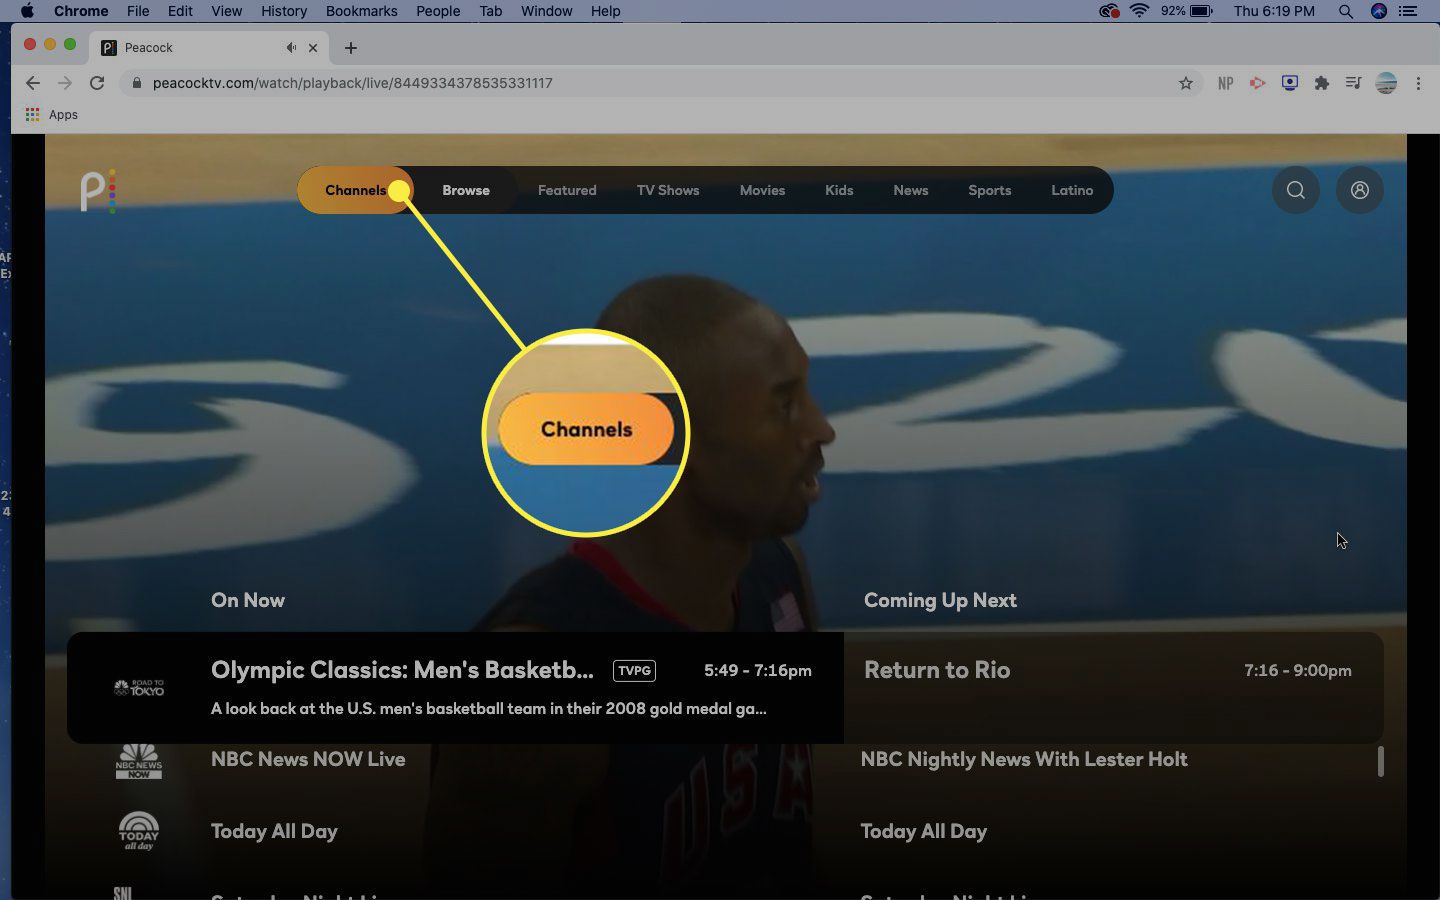This screenshot has height=900, width=1440.
Task: Open the File menu
Action: 138,11
